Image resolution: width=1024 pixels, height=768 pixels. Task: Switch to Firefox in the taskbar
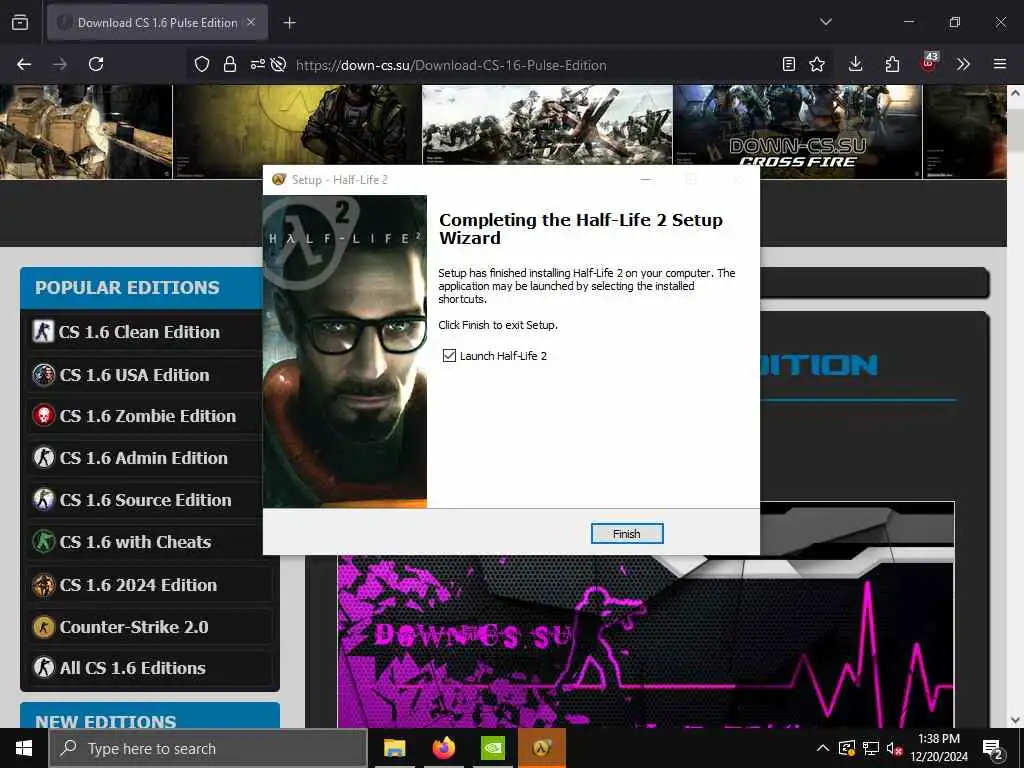click(443, 748)
